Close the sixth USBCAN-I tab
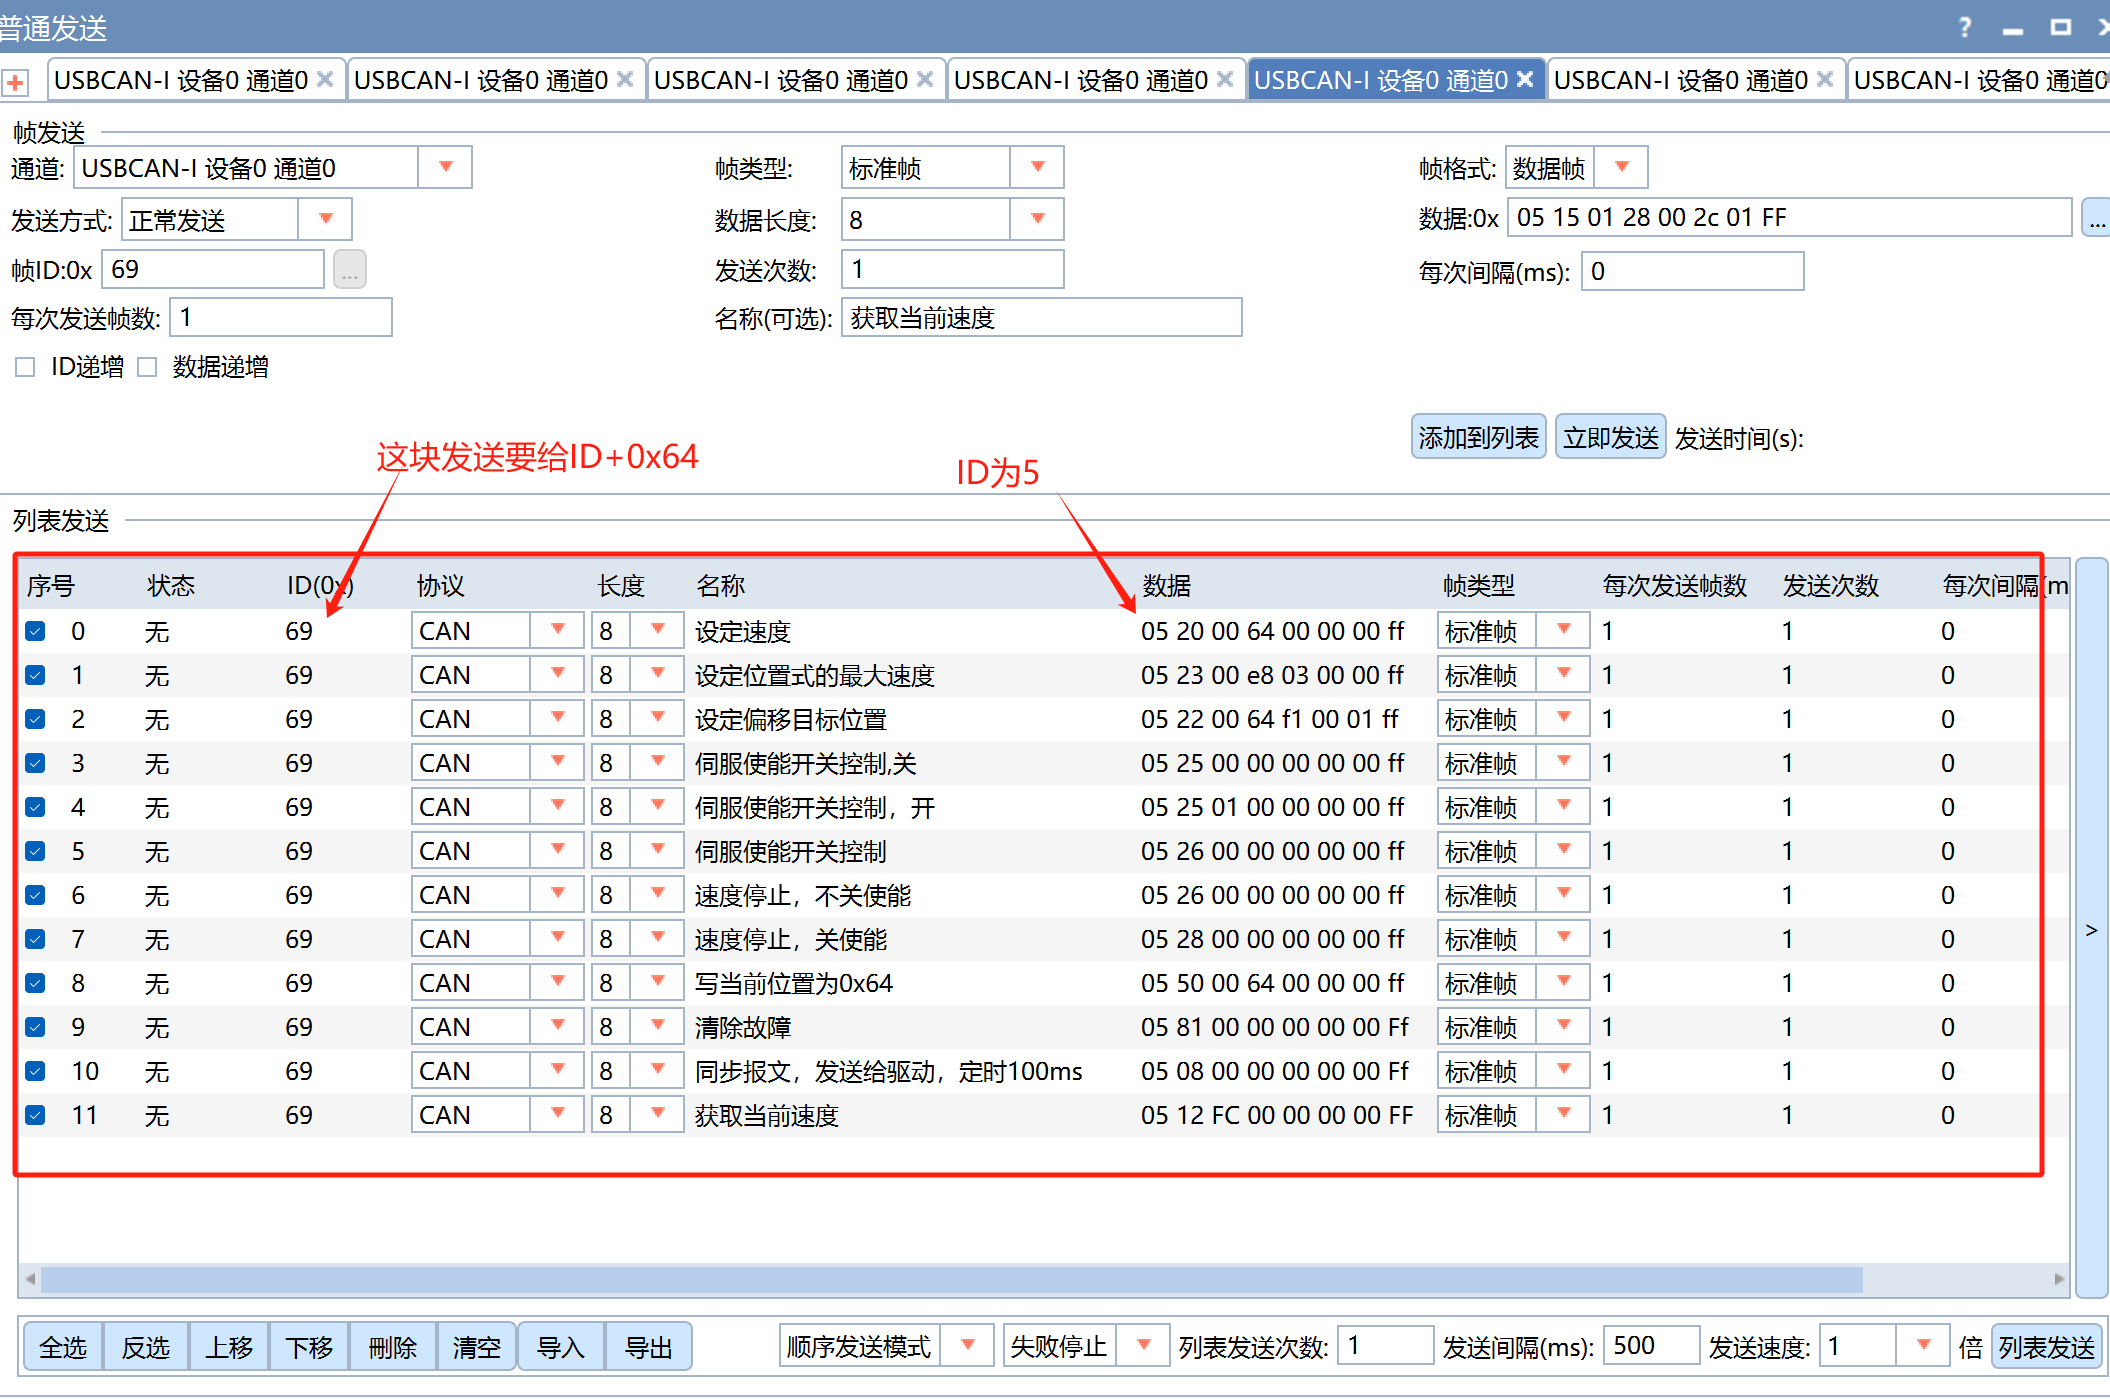The height and width of the screenshot is (1399, 2110). point(1825,79)
